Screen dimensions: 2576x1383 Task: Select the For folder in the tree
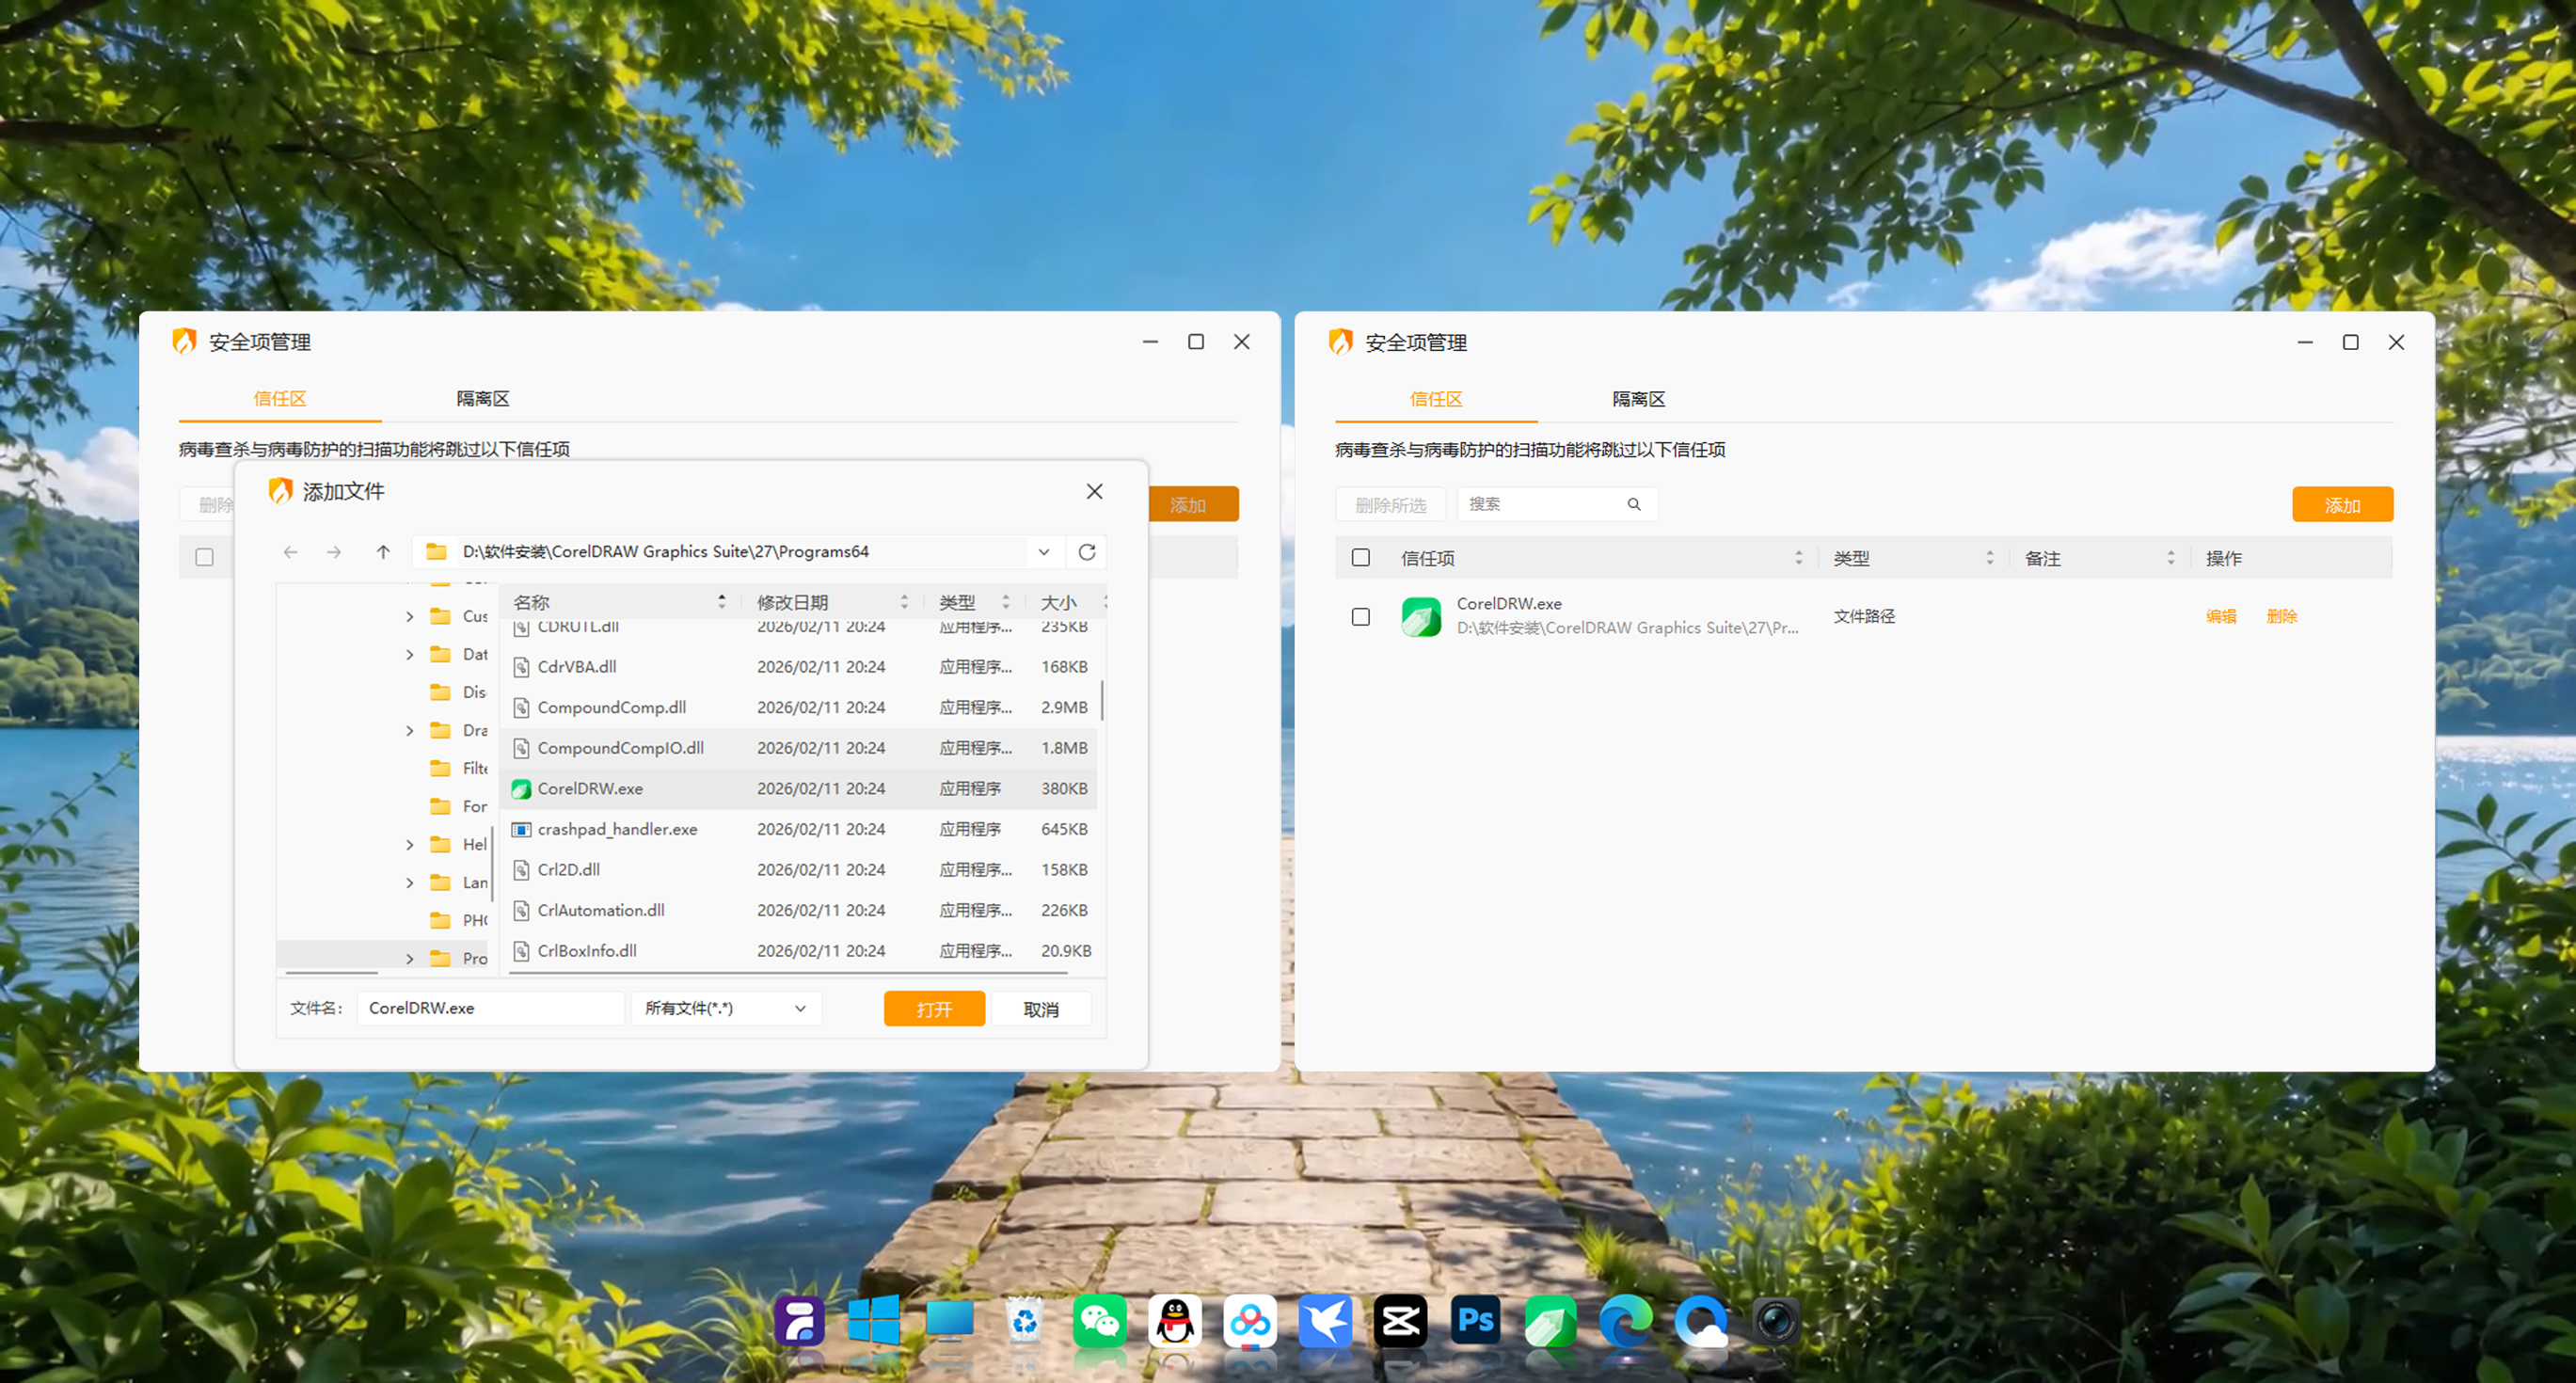pyautogui.click(x=458, y=806)
